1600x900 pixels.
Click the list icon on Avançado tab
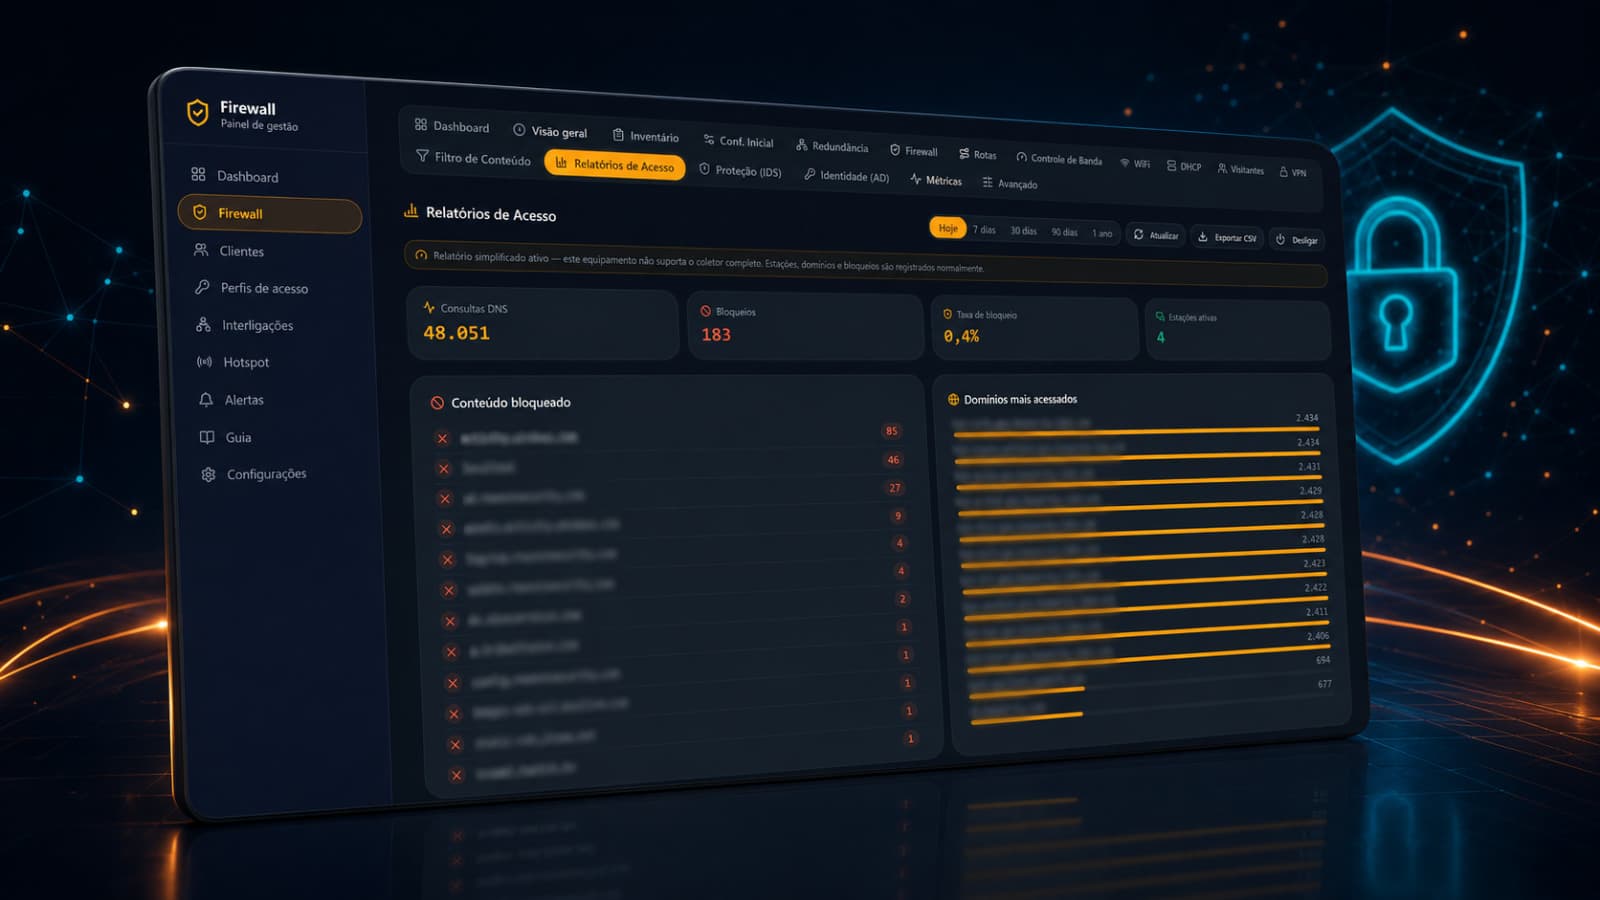[x=987, y=182]
